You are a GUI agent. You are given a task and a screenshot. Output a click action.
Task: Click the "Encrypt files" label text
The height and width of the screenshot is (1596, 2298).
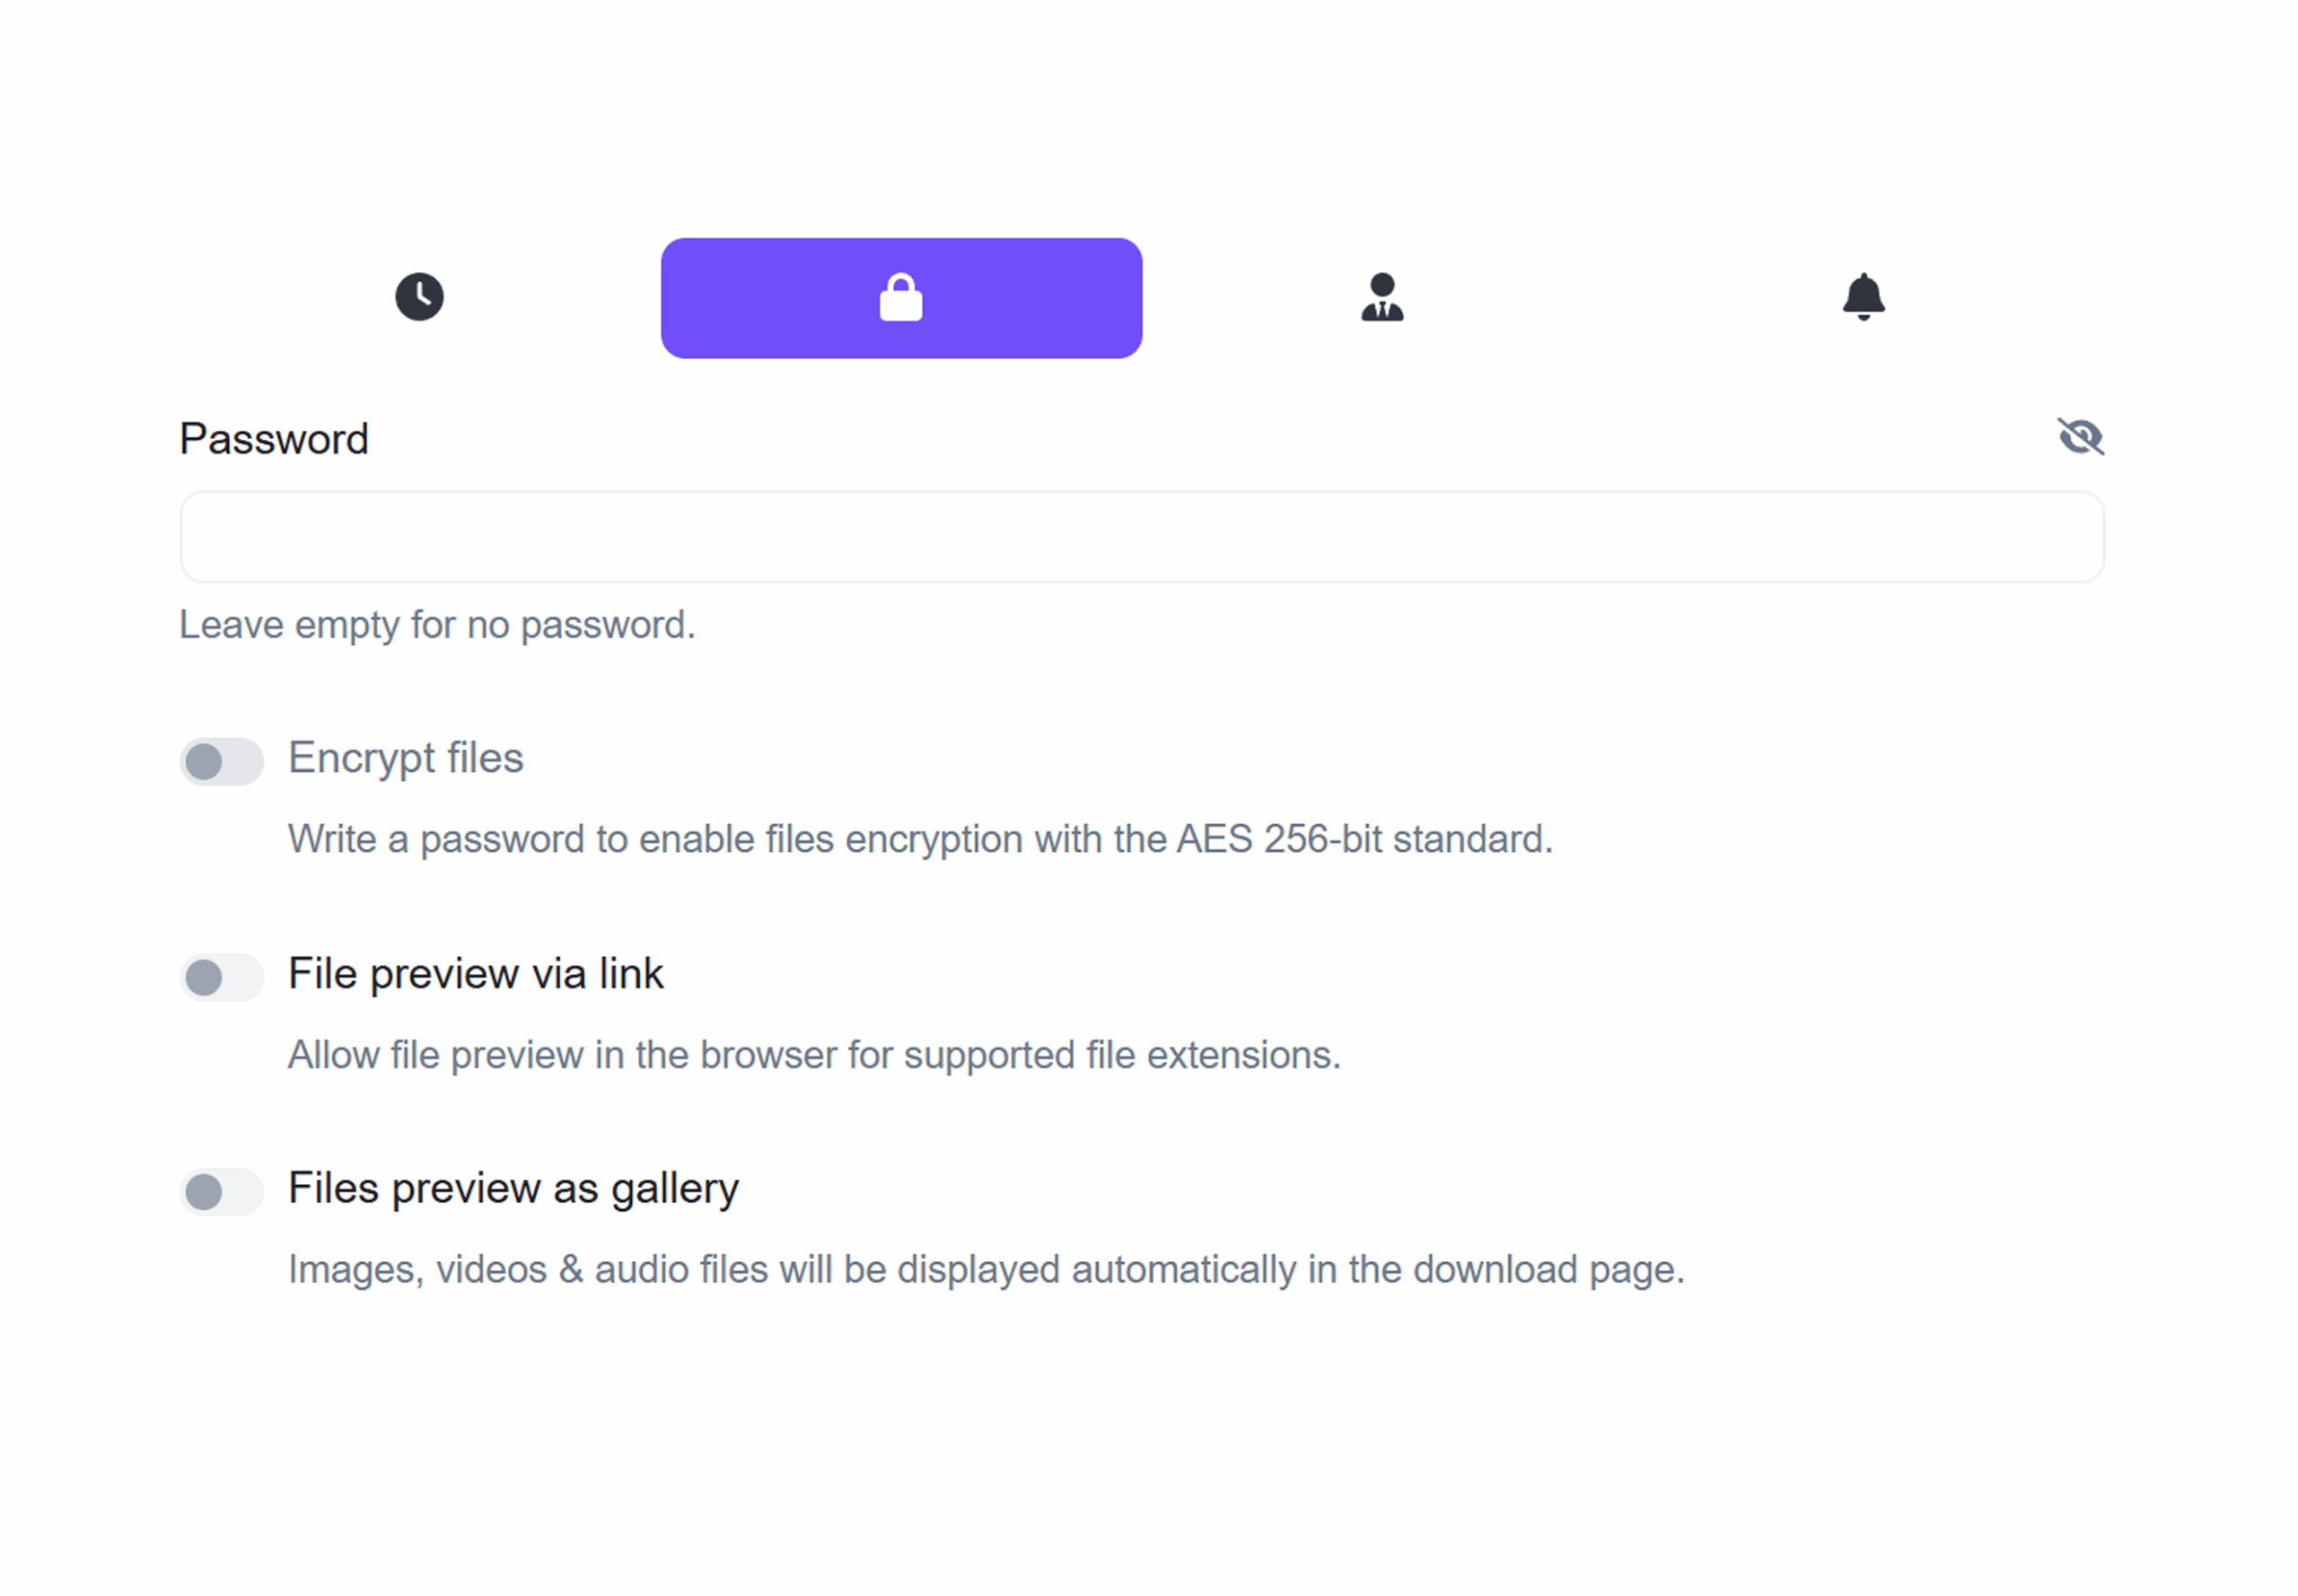pos(405,758)
